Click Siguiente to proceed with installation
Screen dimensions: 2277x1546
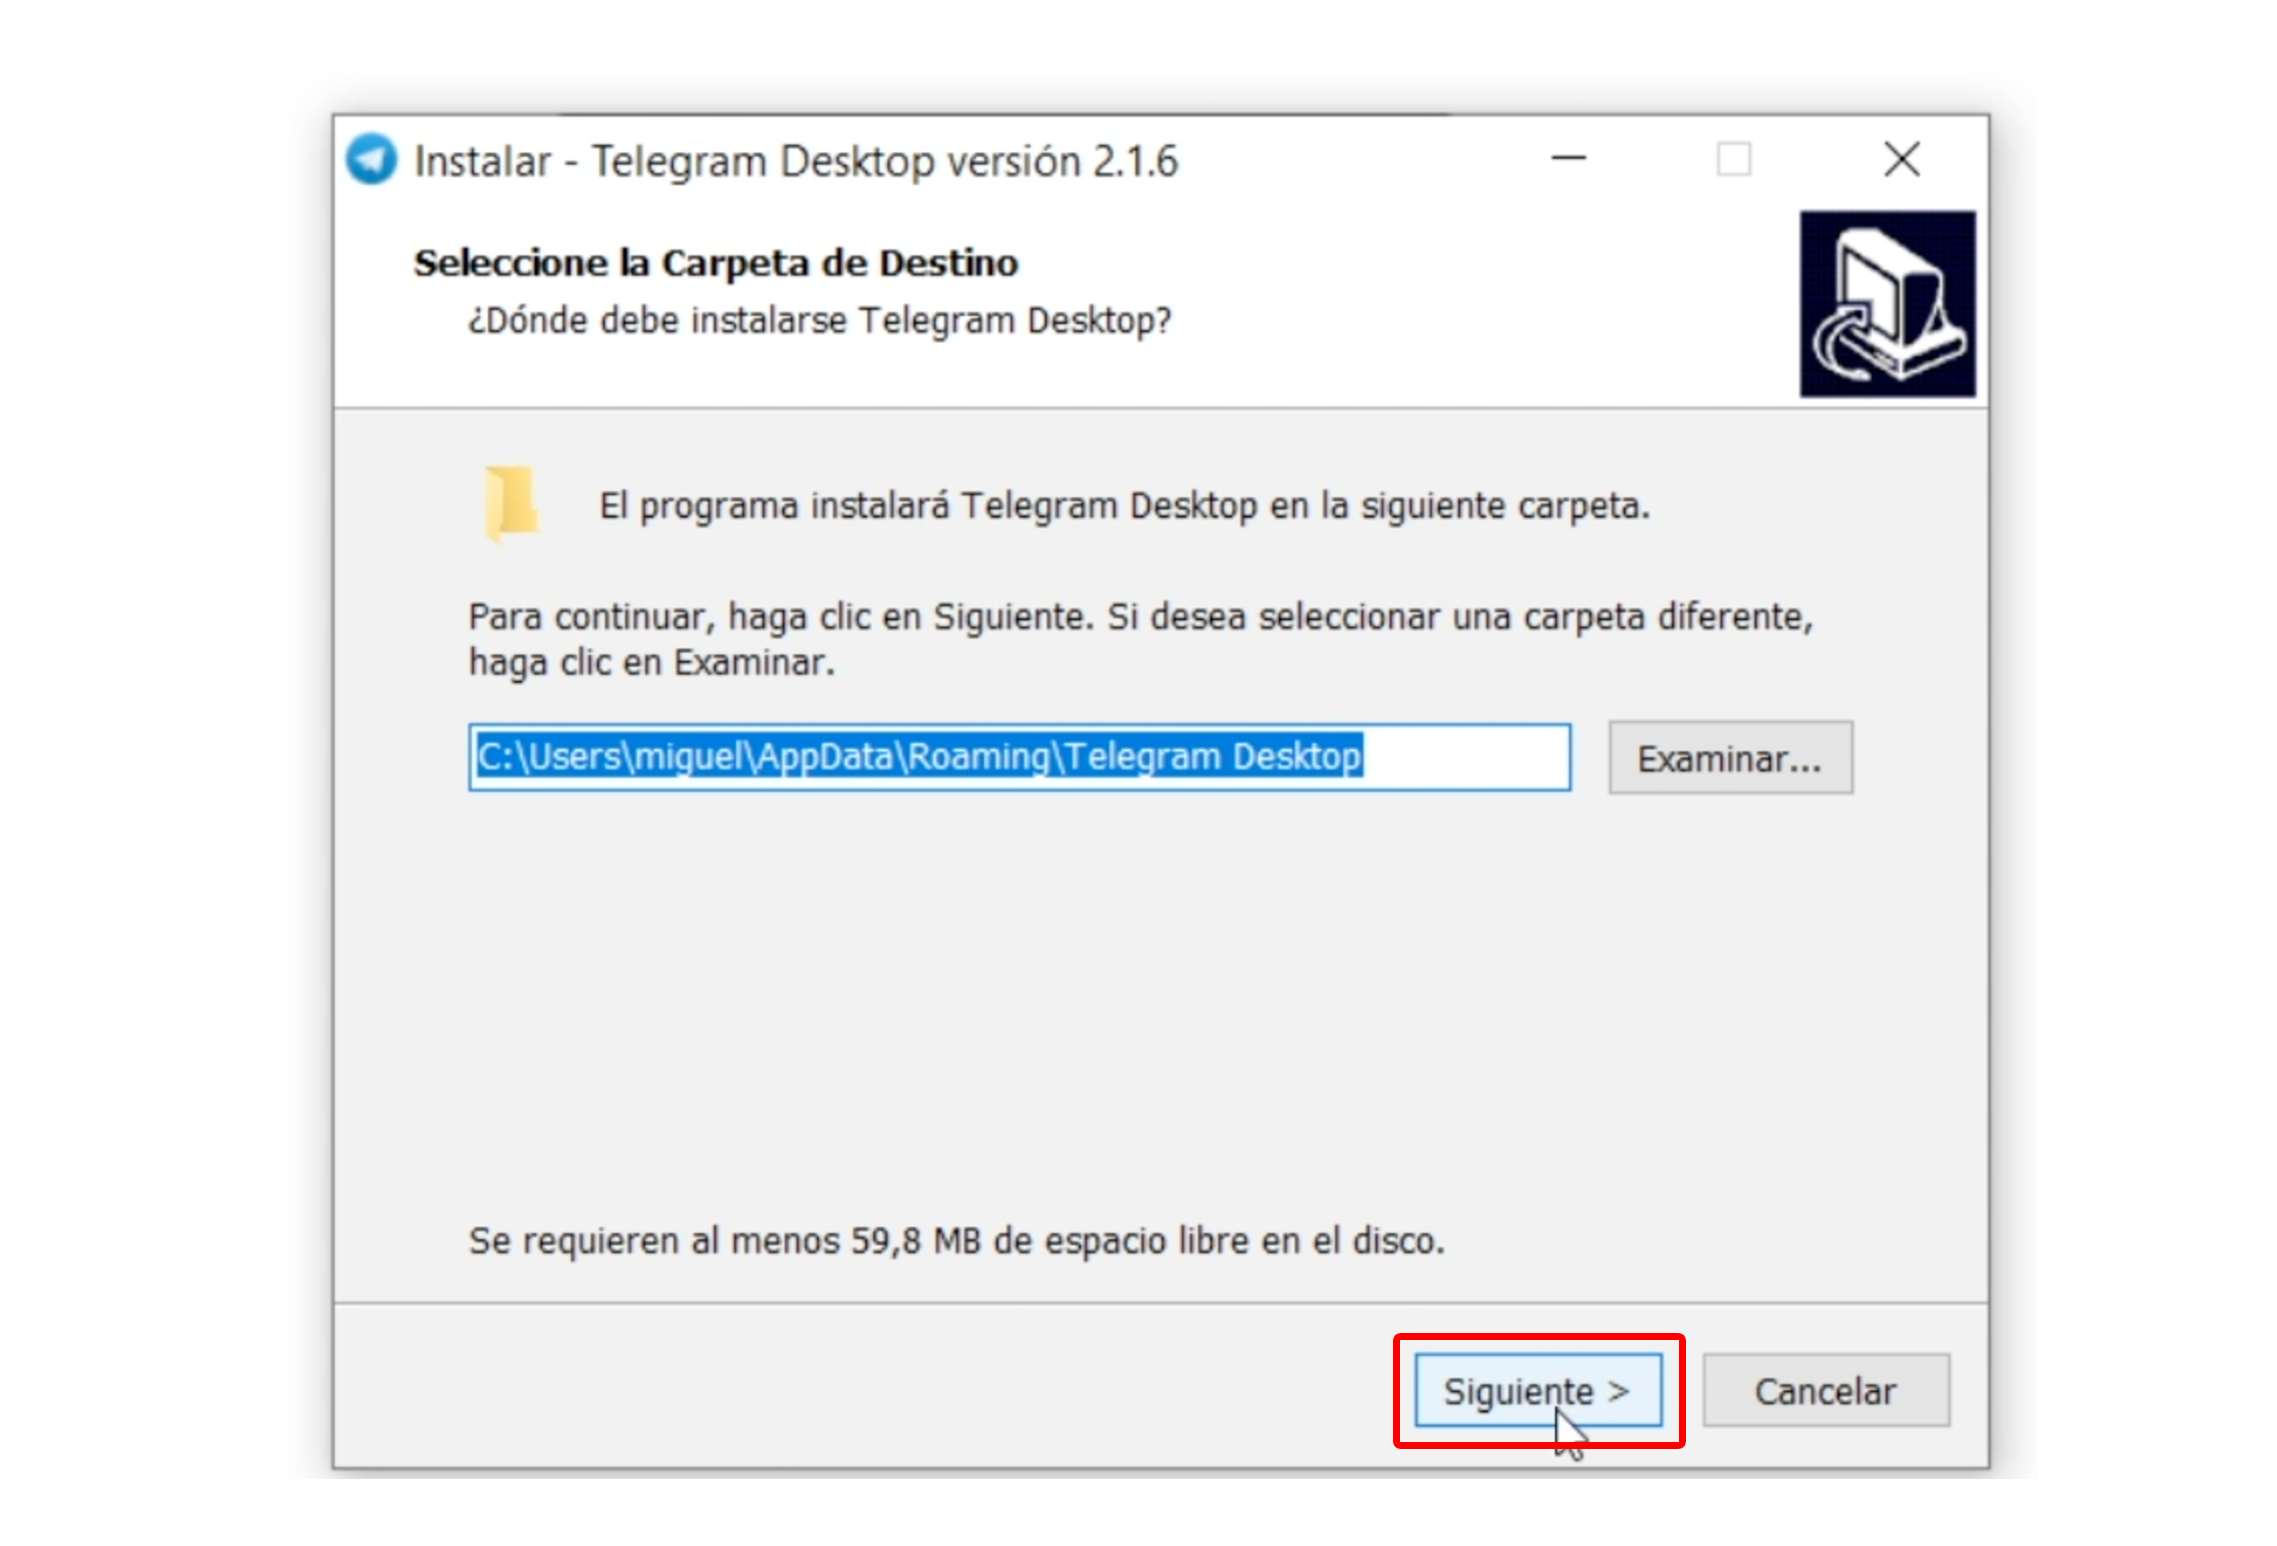[x=1534, y=1389]
